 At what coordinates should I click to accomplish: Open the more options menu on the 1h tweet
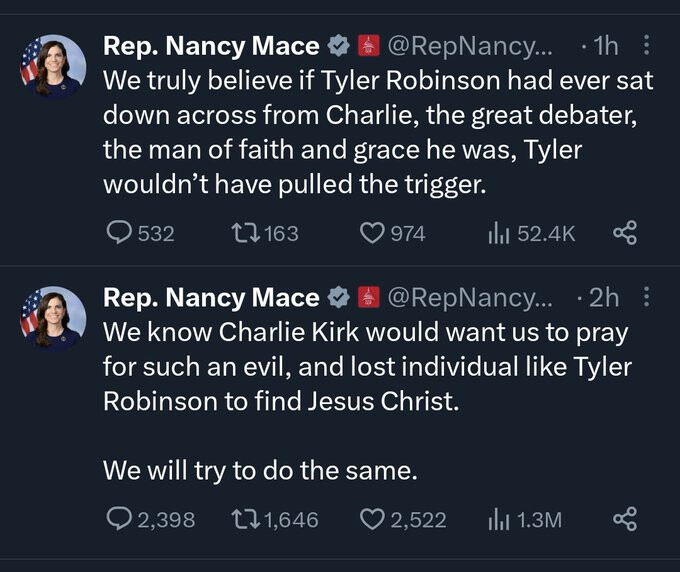pyautogui.click(x=646, y=45)
